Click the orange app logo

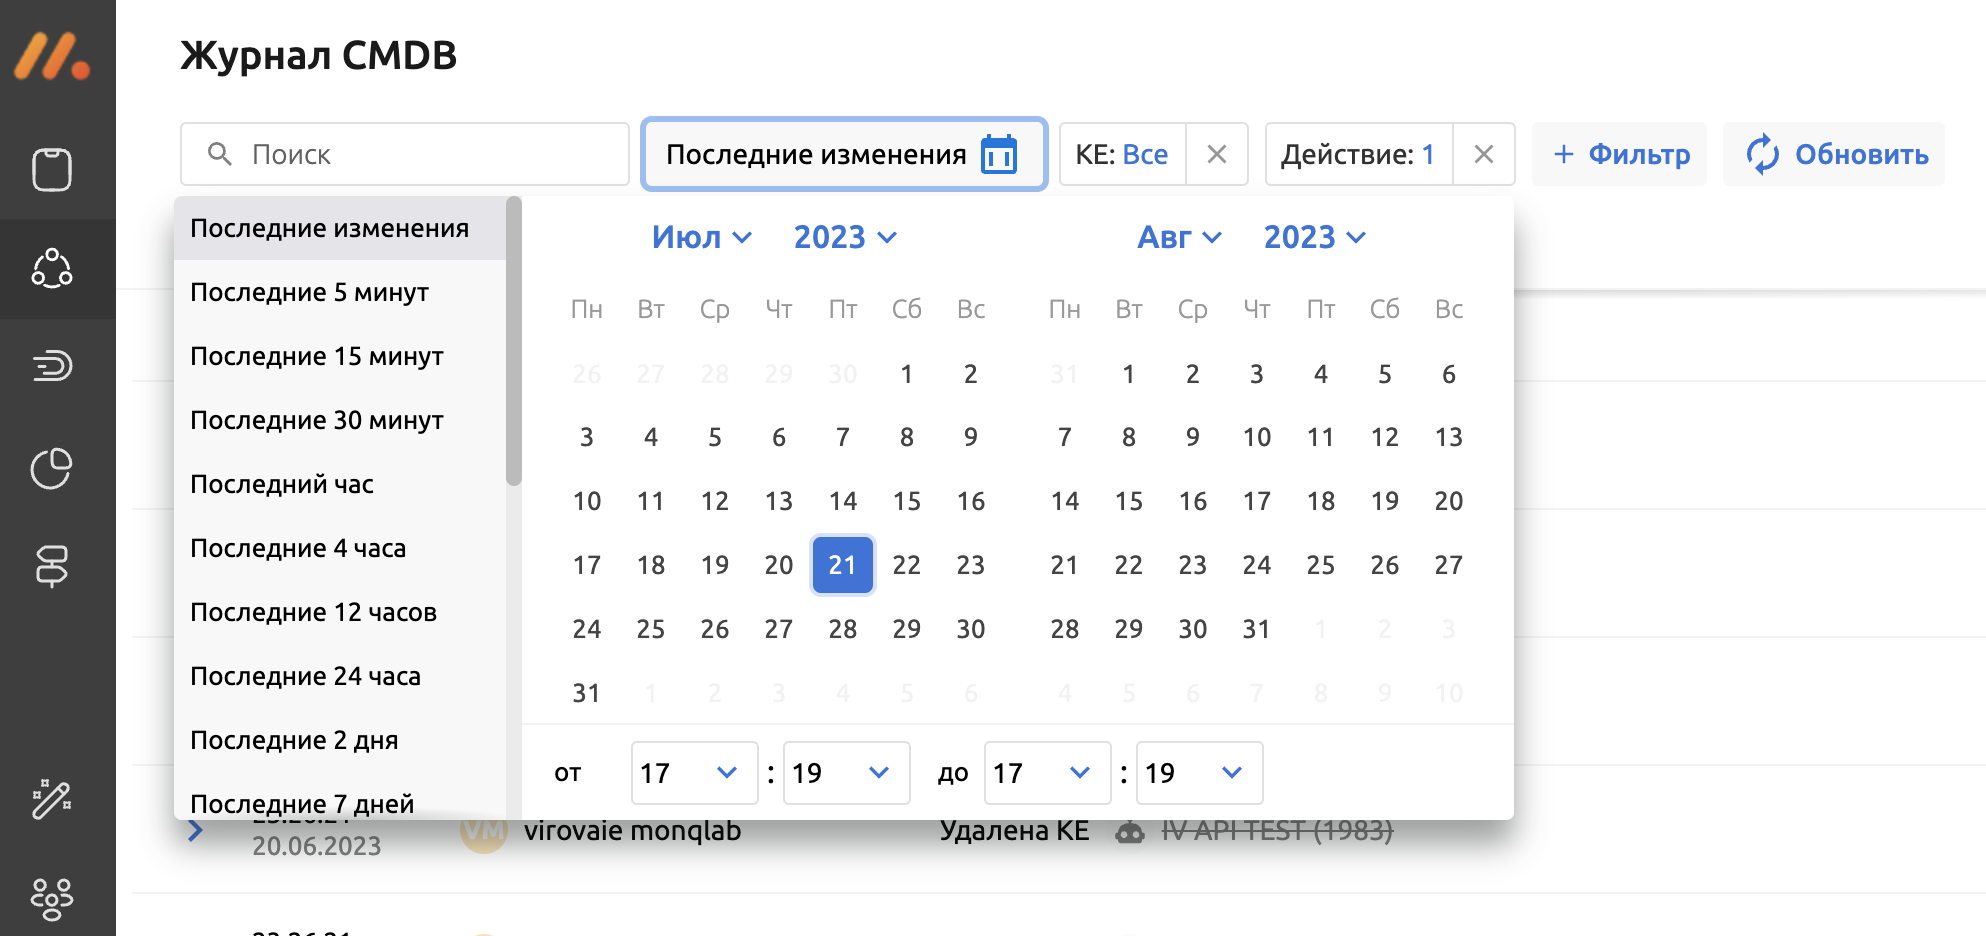(53, 56)
